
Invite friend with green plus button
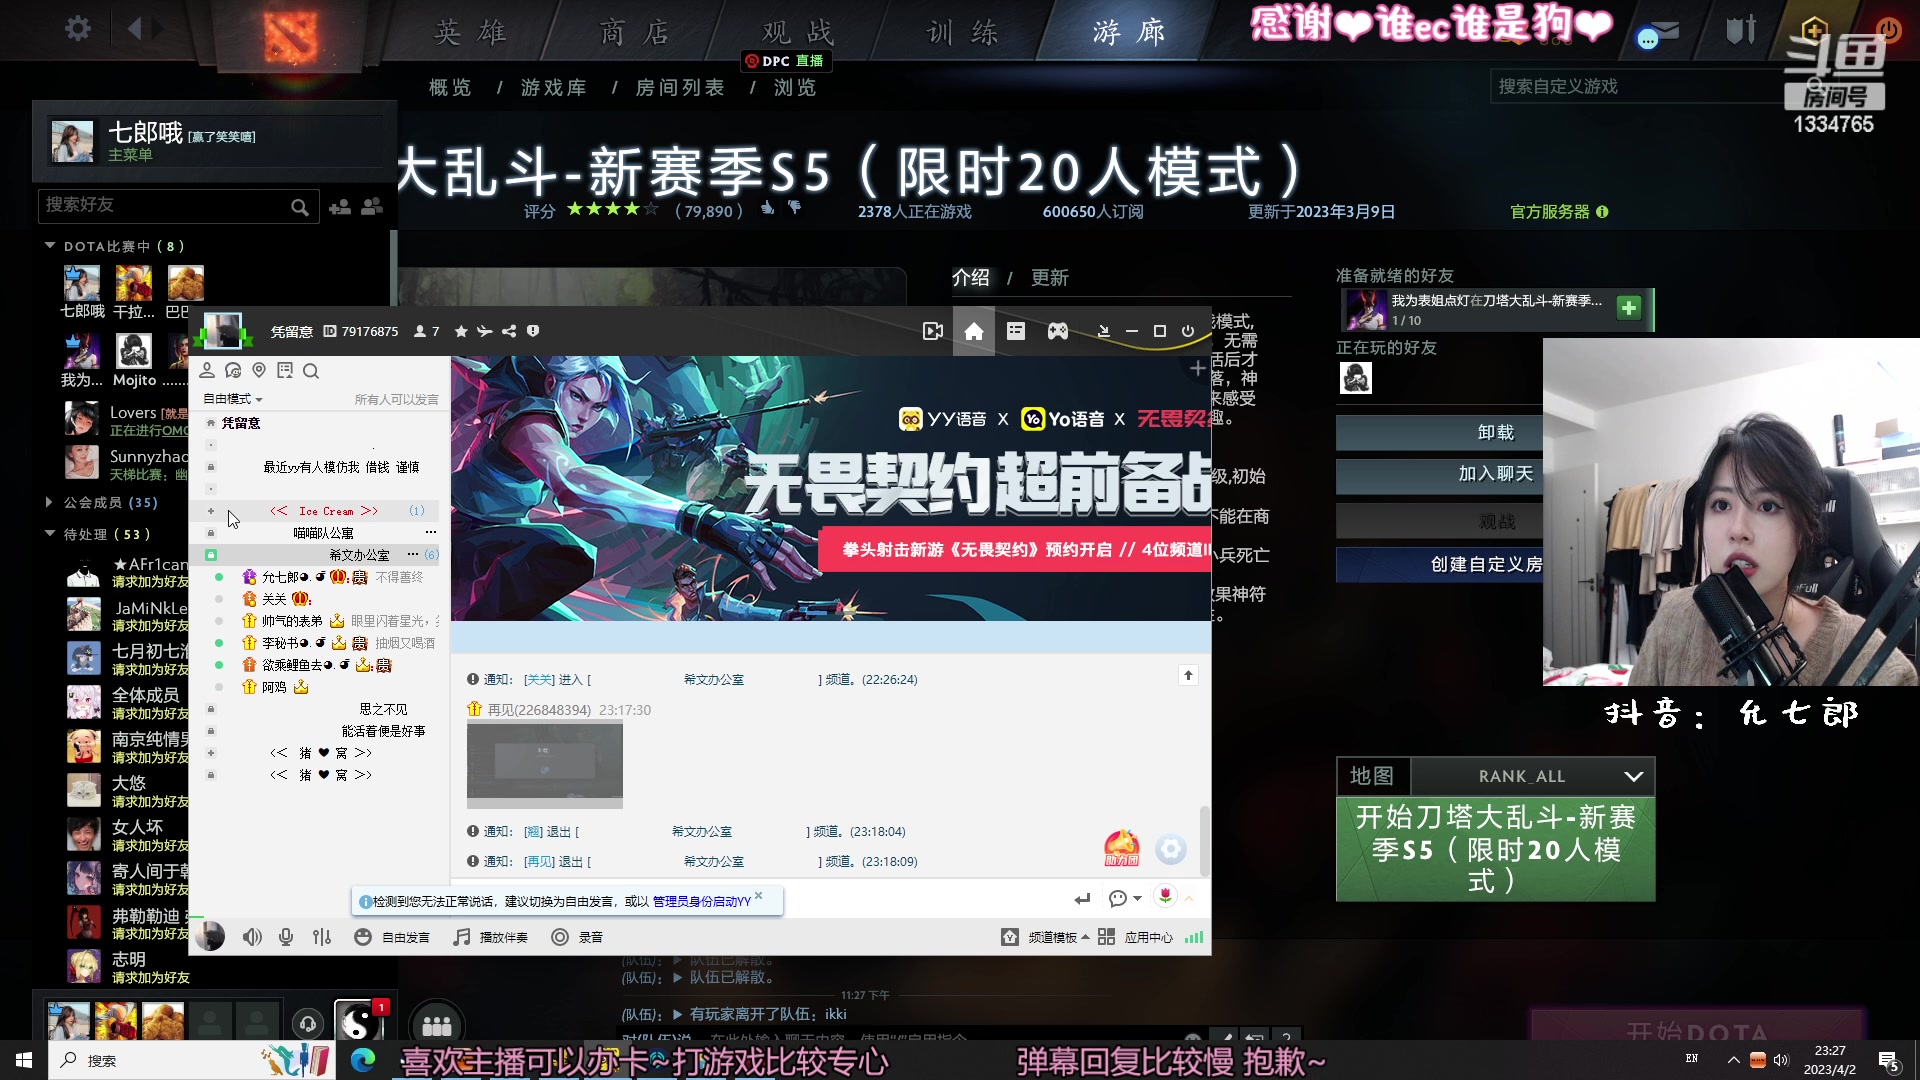pyautogui.click(x=1629, y=308)
